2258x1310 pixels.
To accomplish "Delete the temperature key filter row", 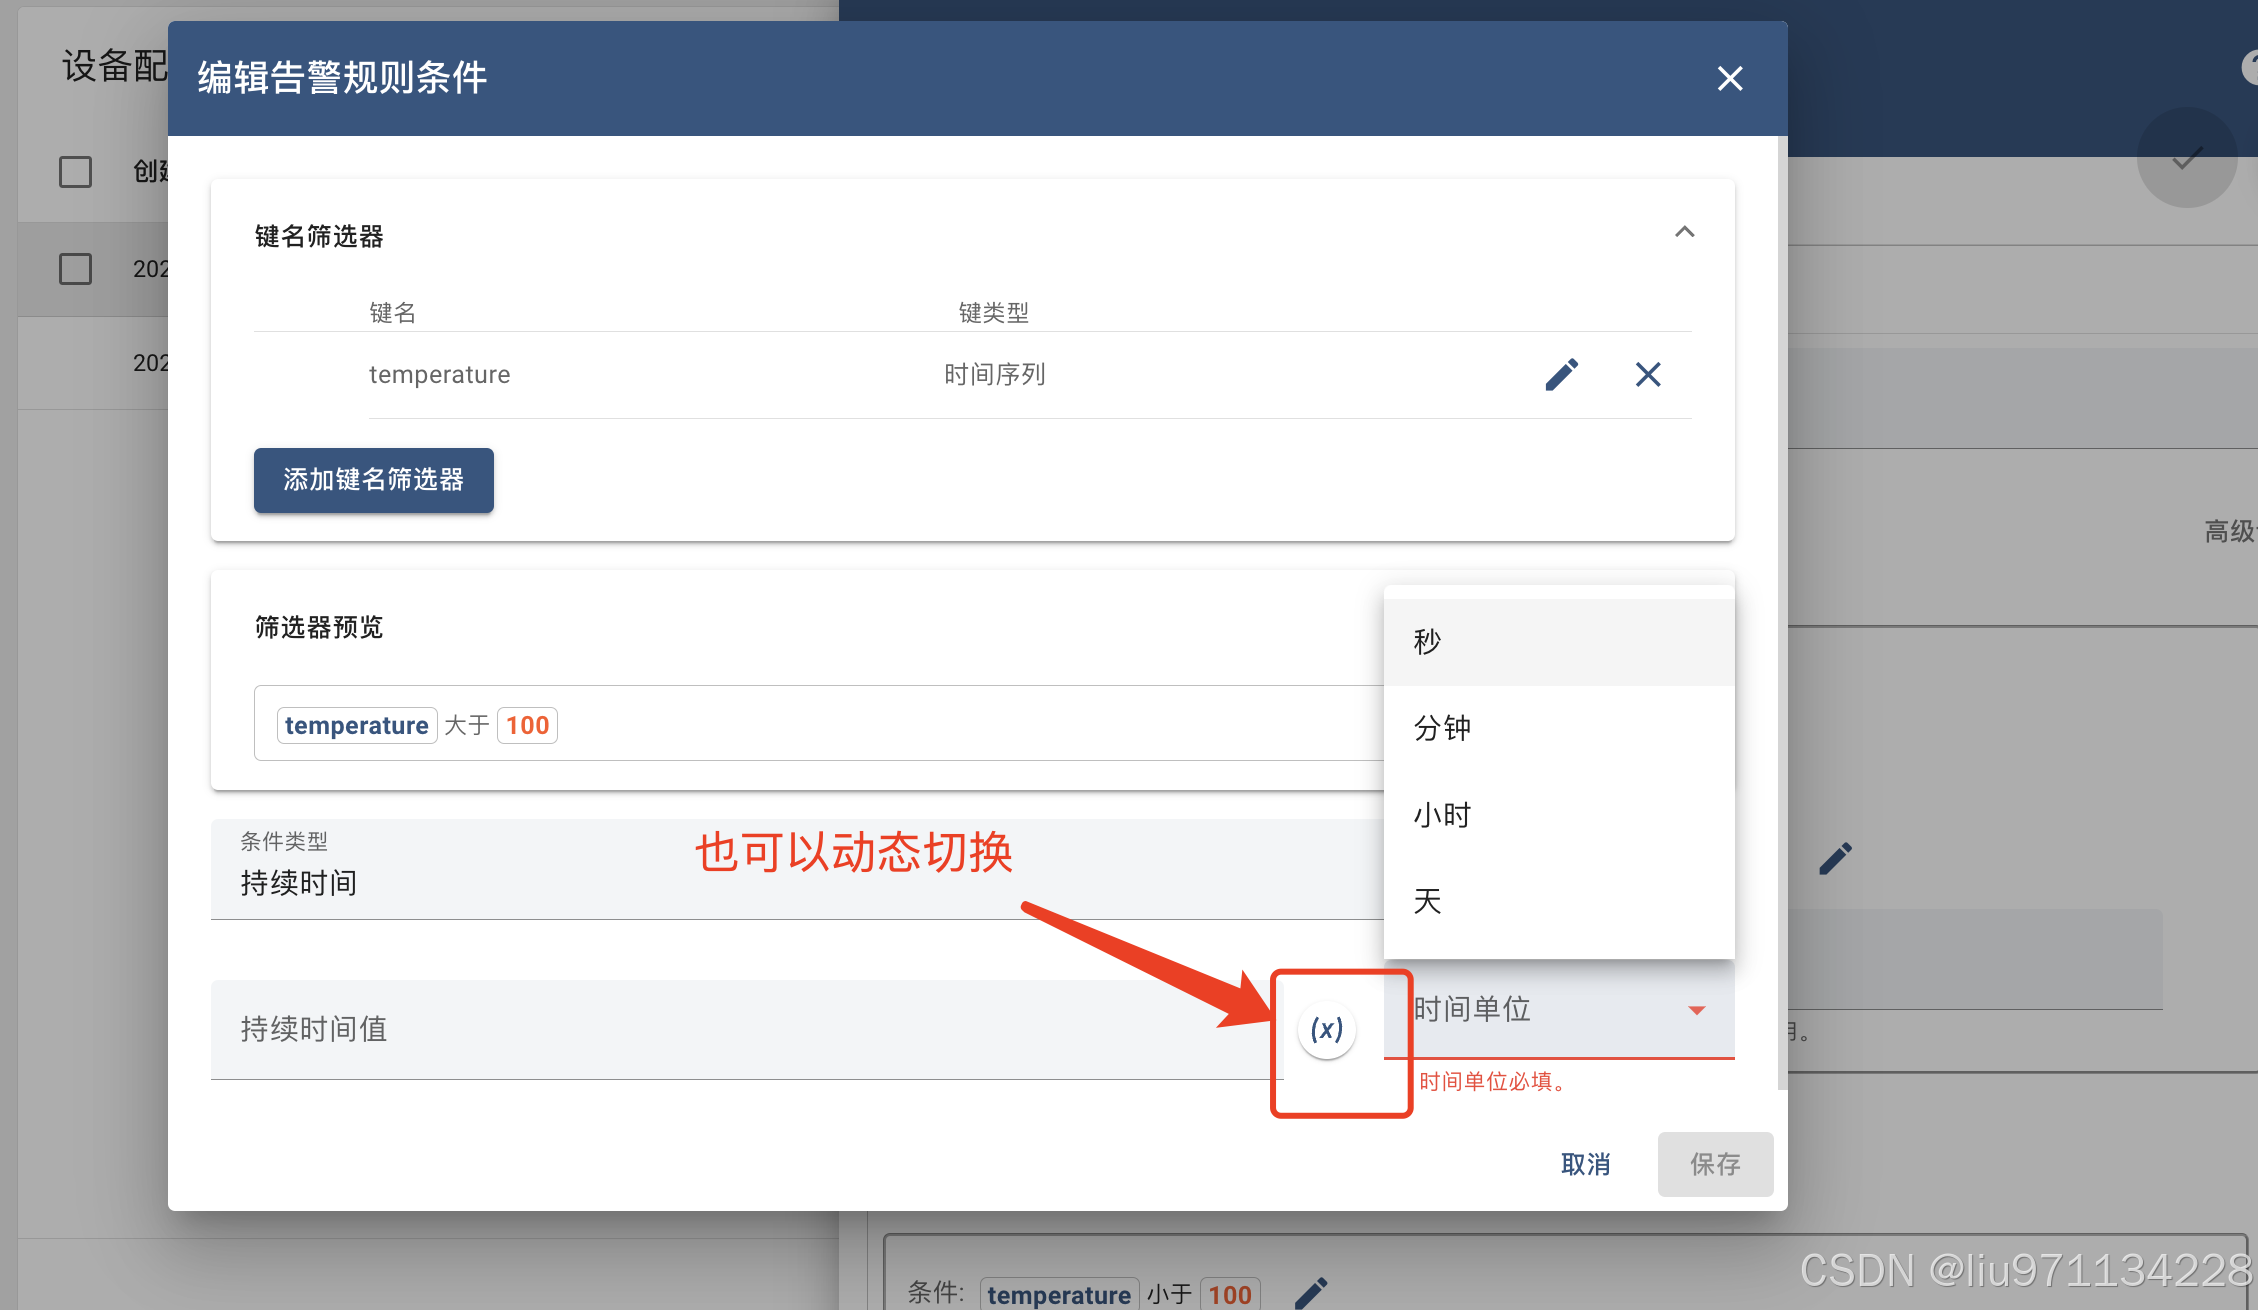I will (x=1648, y=375).
